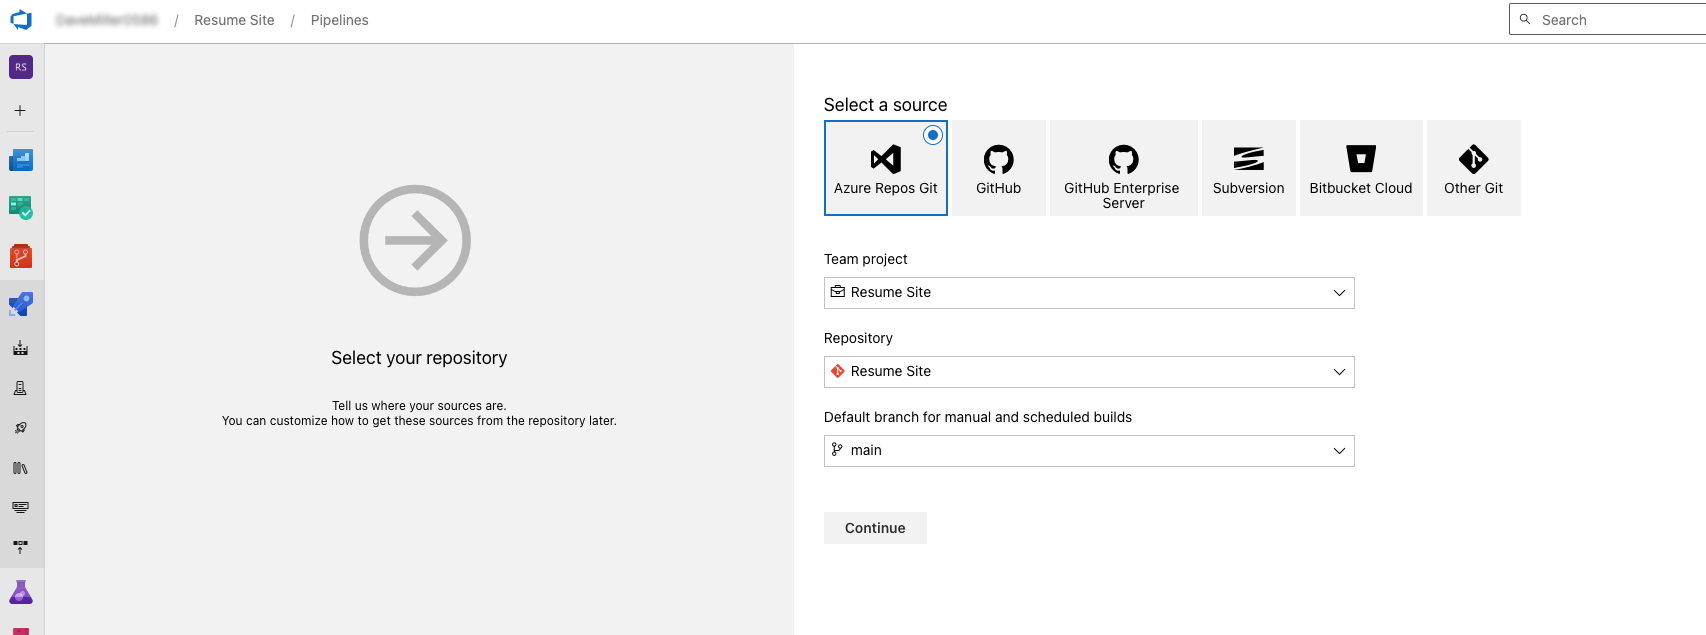Viewport: 1706px width, 635px height.
Task: Click the plus icon in sidebar
Action: (20, 111)
